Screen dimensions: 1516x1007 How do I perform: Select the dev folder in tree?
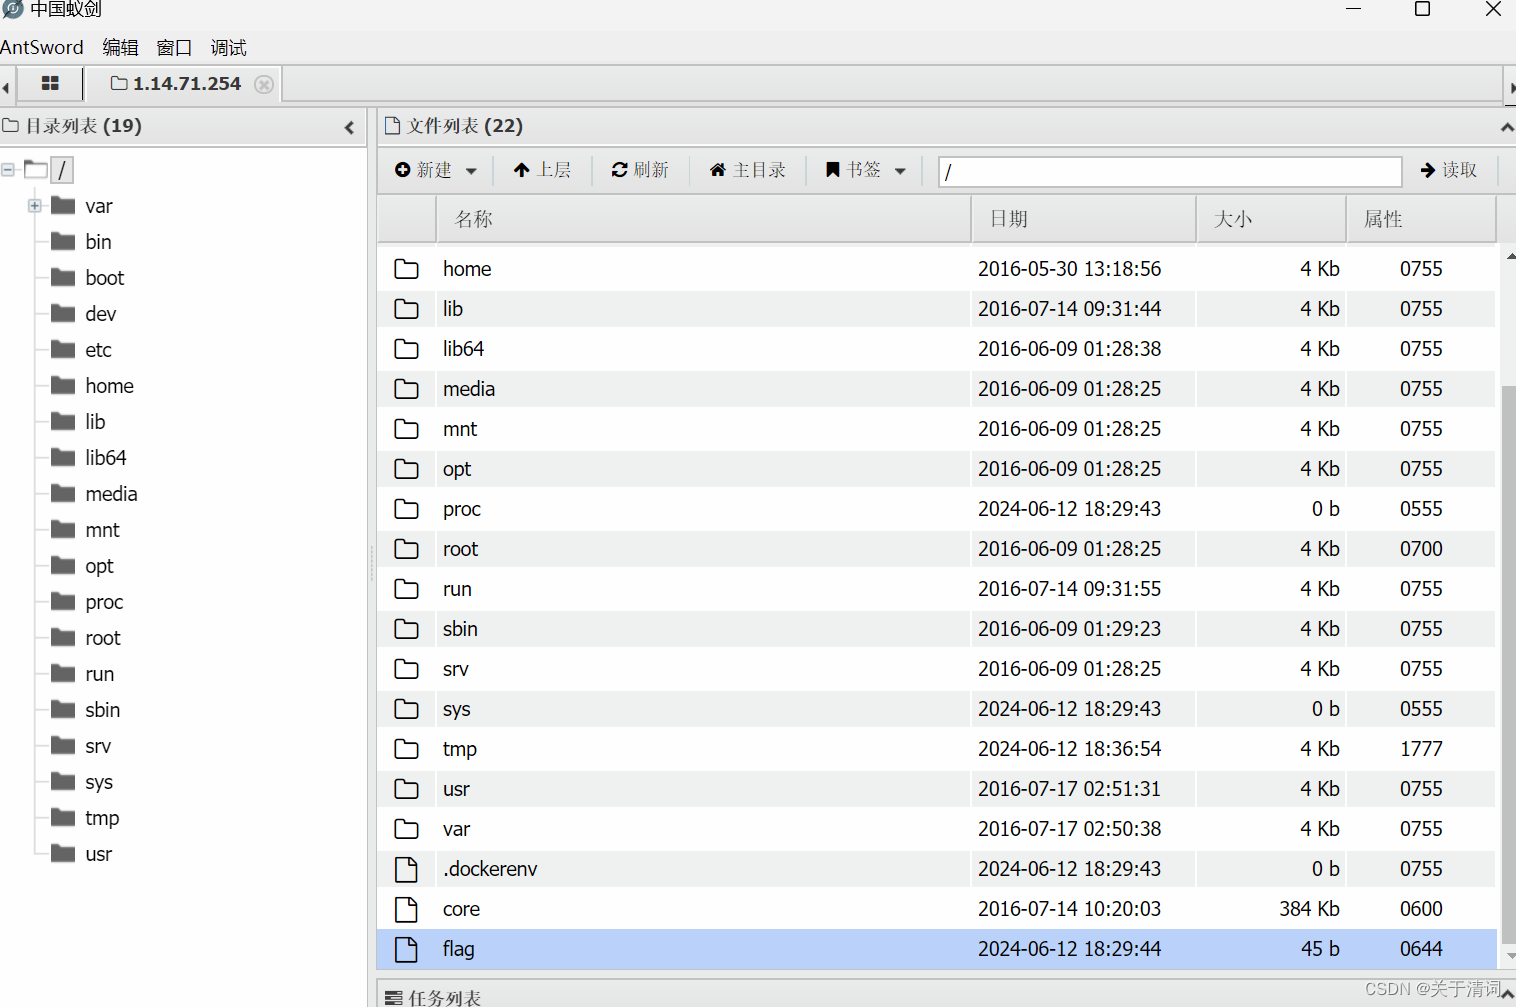click(x=101, y=314)
